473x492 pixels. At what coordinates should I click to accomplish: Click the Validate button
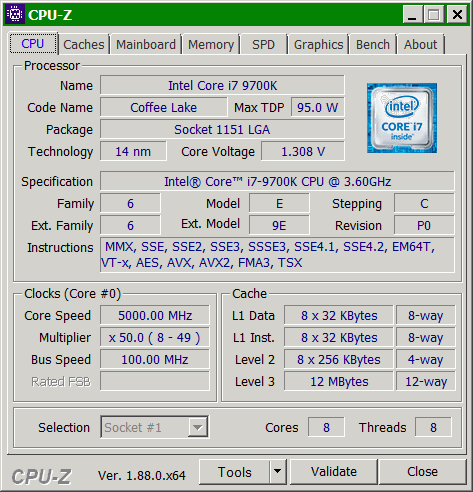point(334,472)
